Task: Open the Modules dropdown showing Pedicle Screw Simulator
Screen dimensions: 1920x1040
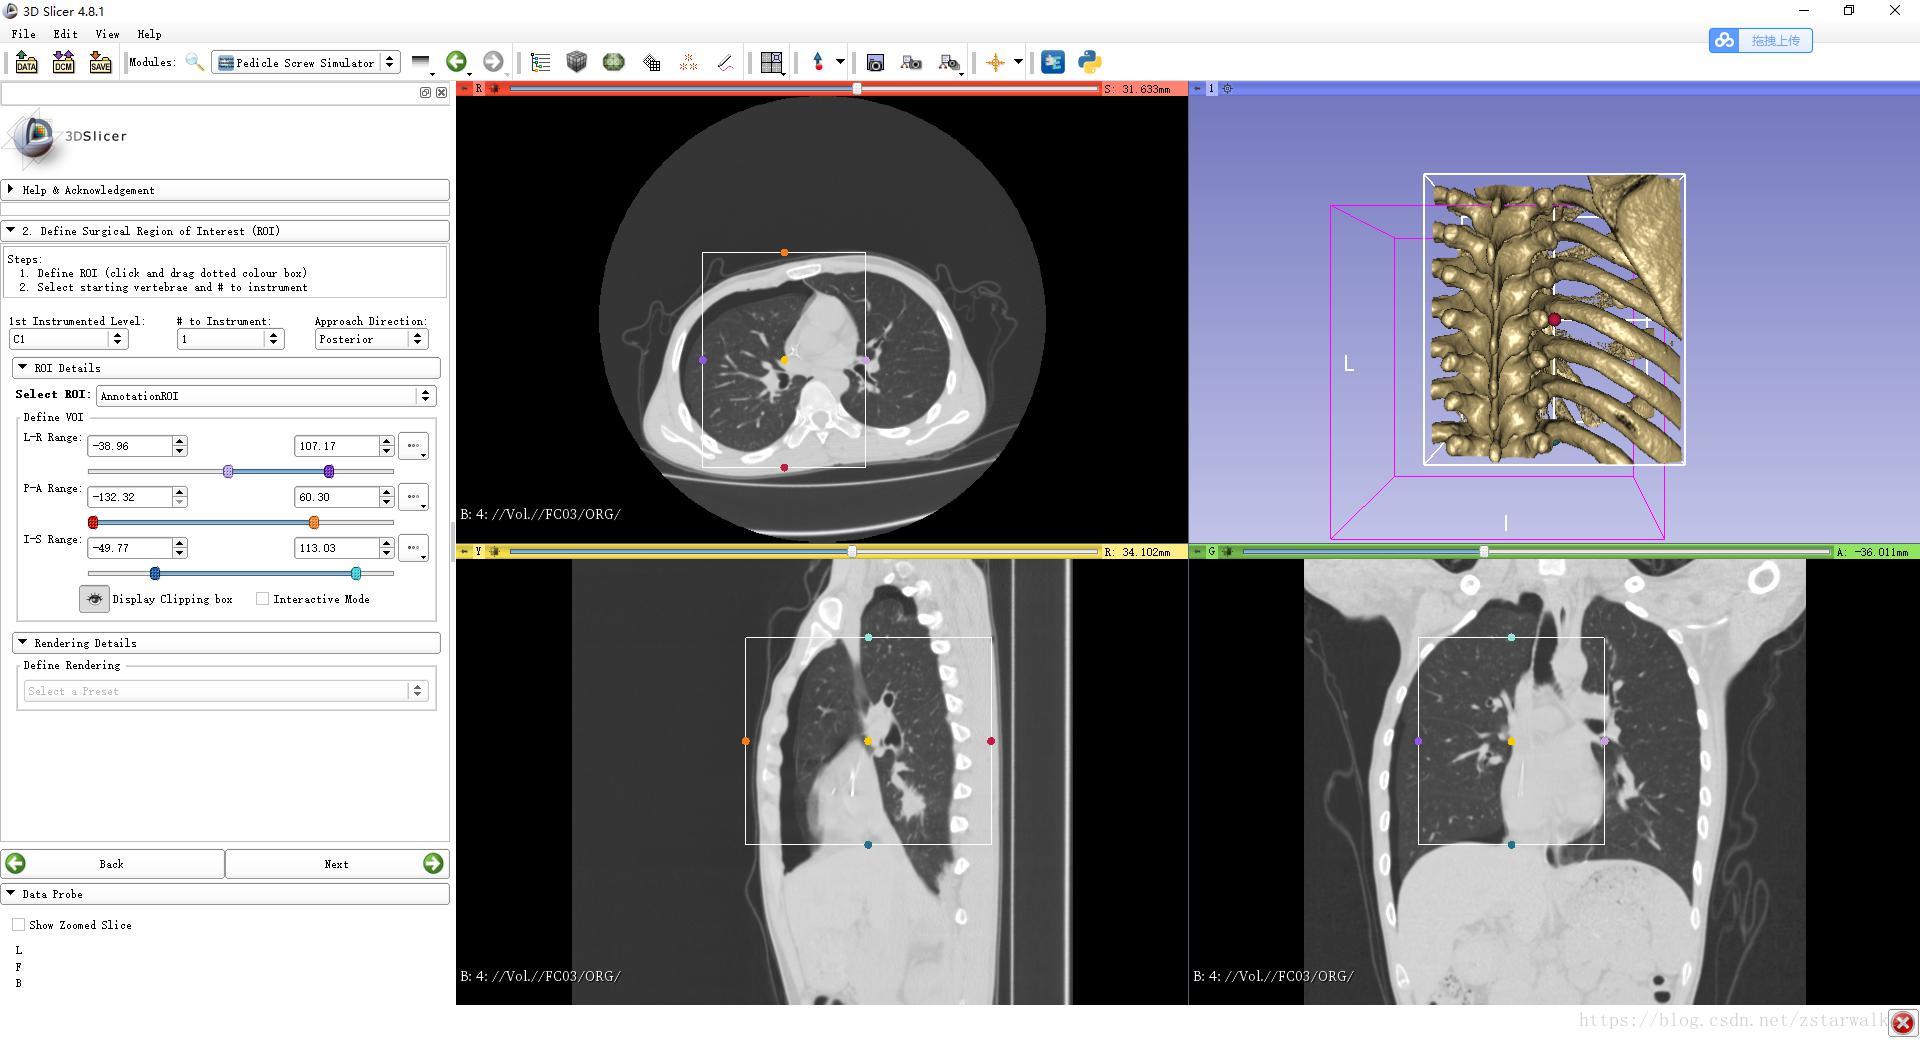Action: [x=306, y=62]
